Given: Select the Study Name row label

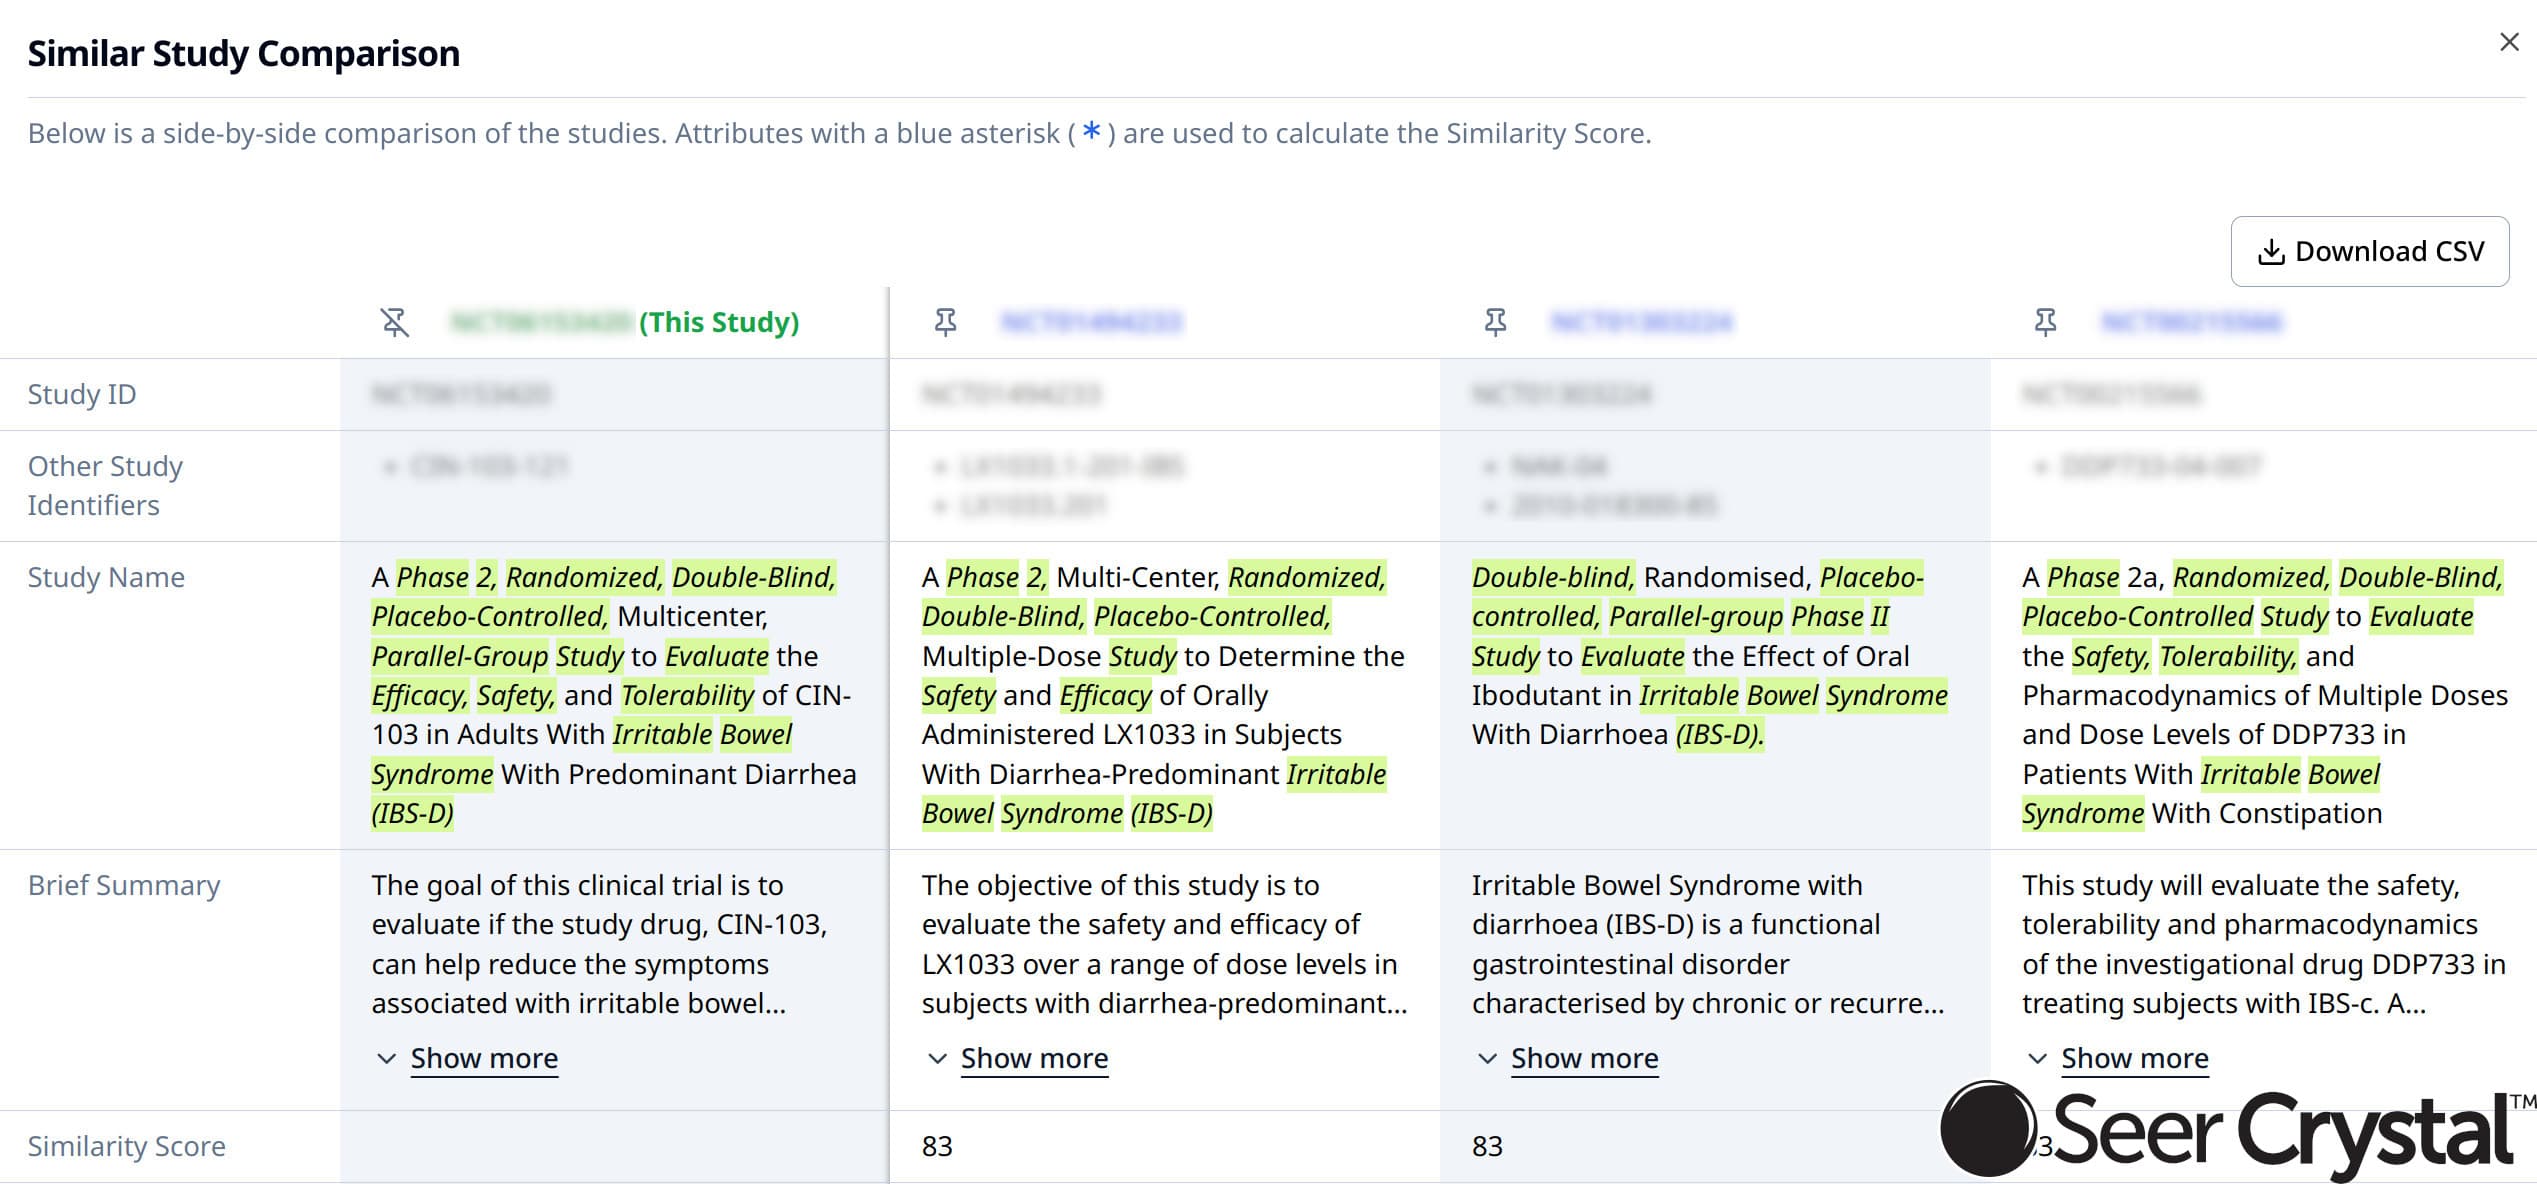Looking at the screenshot, I should [106, 577].
